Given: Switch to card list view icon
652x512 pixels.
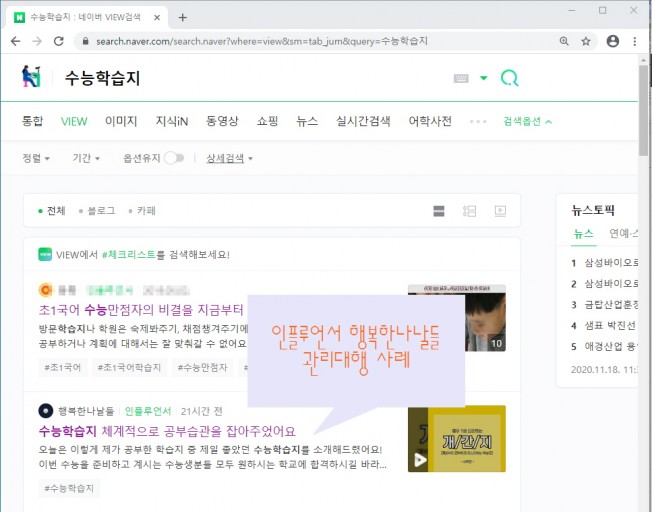Looking at the screenshot, I should 439,211.
